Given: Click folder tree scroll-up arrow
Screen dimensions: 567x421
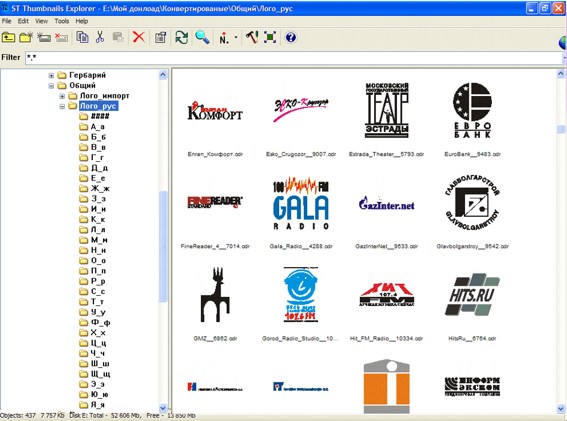Looking at the screenshot, I should click(163, 75).
